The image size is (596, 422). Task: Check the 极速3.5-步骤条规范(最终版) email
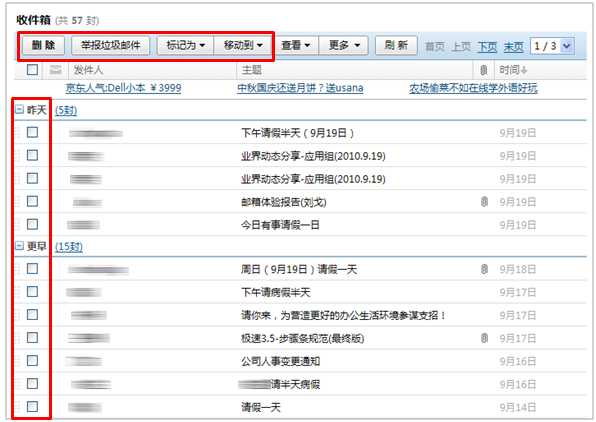32,338
